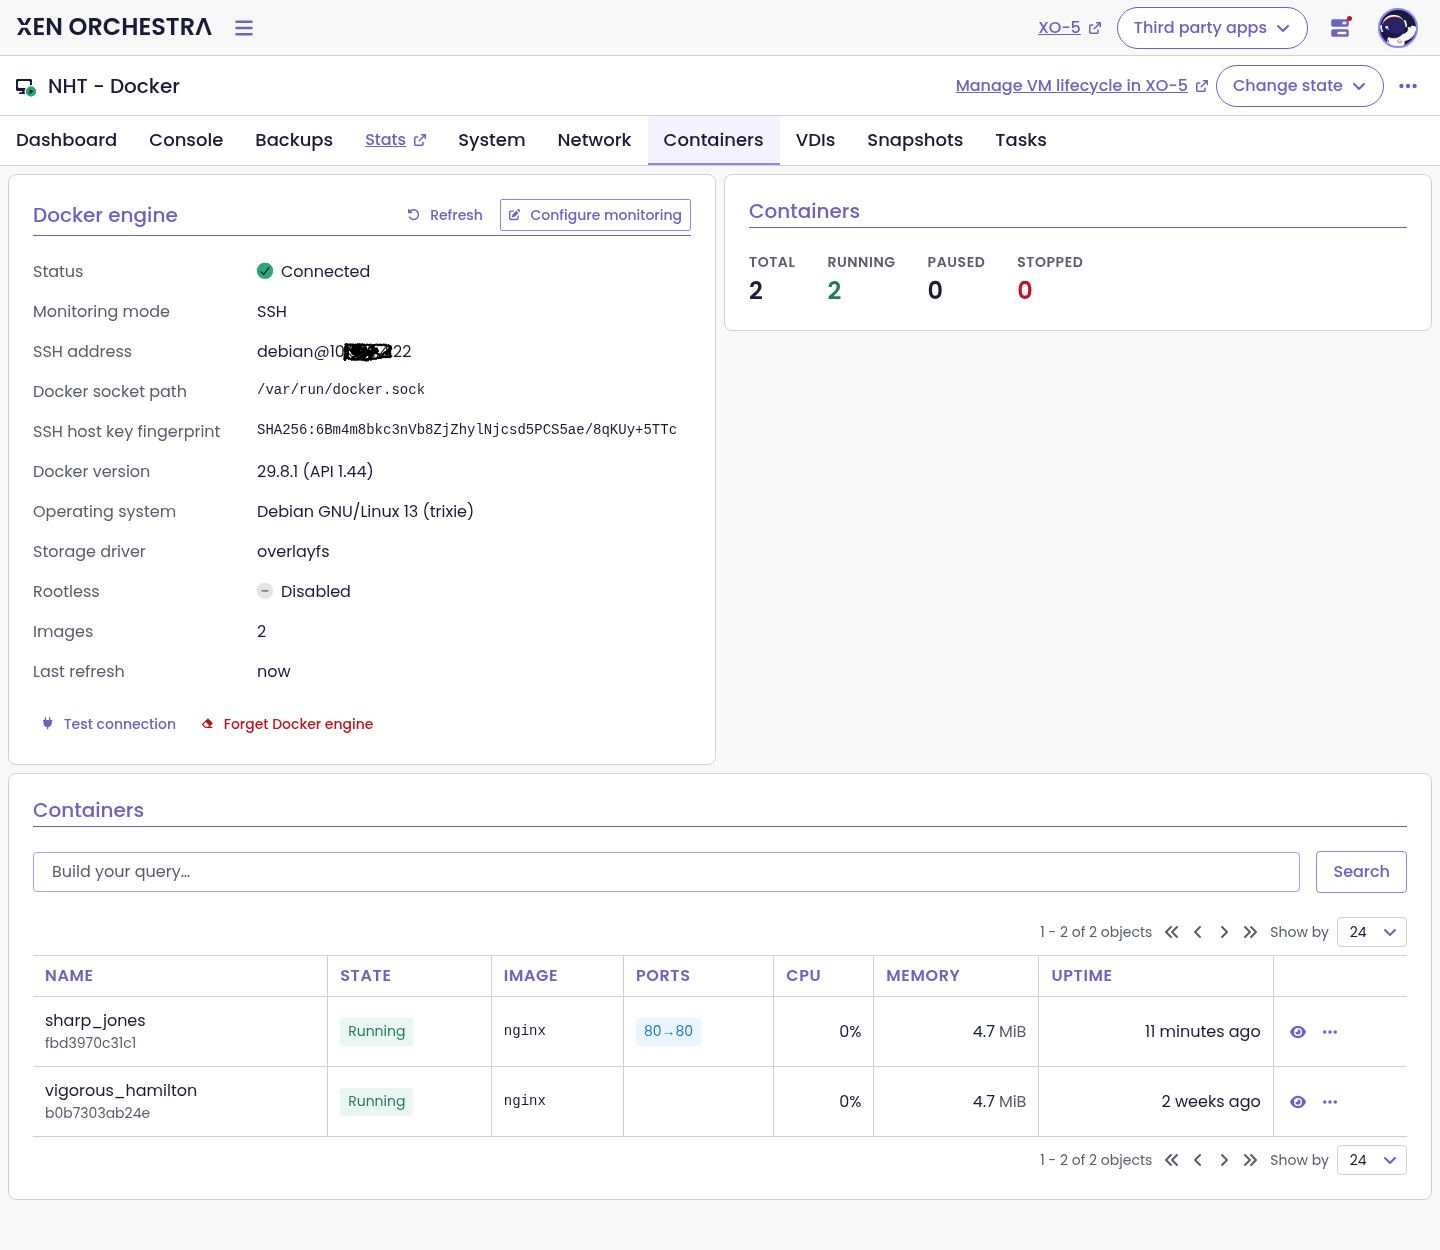The image size is (1440, 1250).
Task: Go to next page in the top pagination
Action: point(1224,932)
